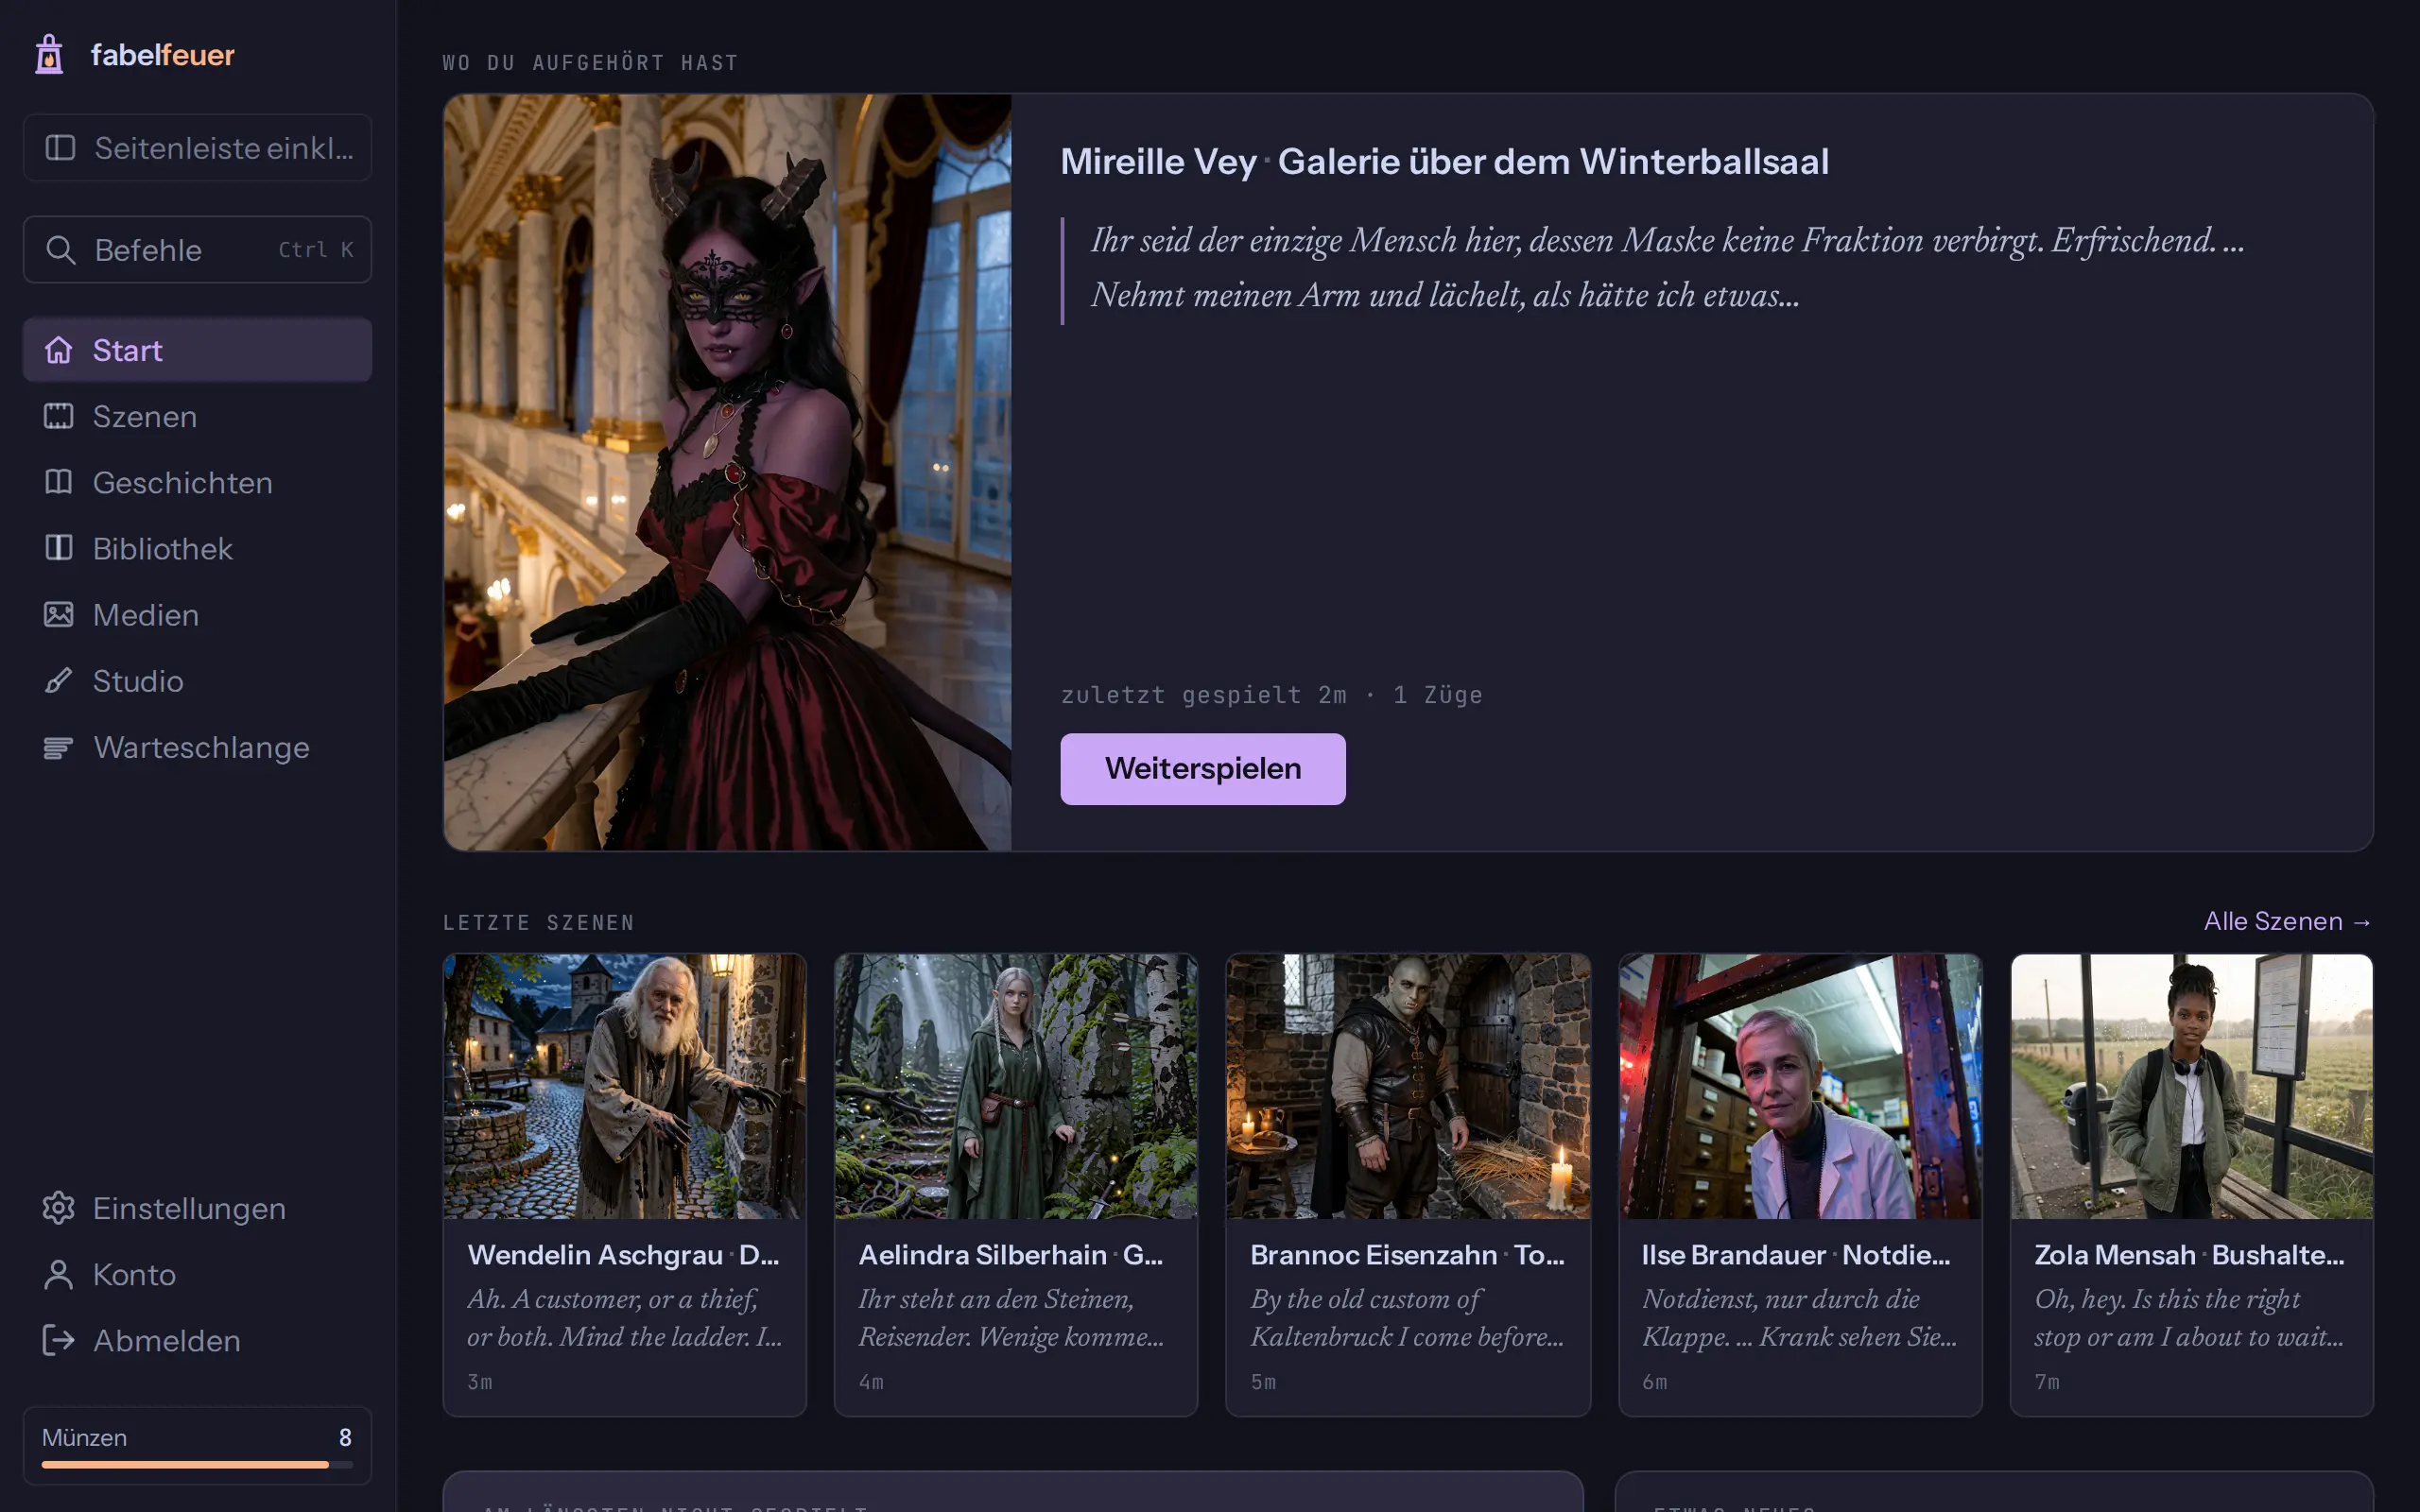2420x1512 pixels.
Task: Focus the Befehle command search field
Action: click(x=197, y=249)
